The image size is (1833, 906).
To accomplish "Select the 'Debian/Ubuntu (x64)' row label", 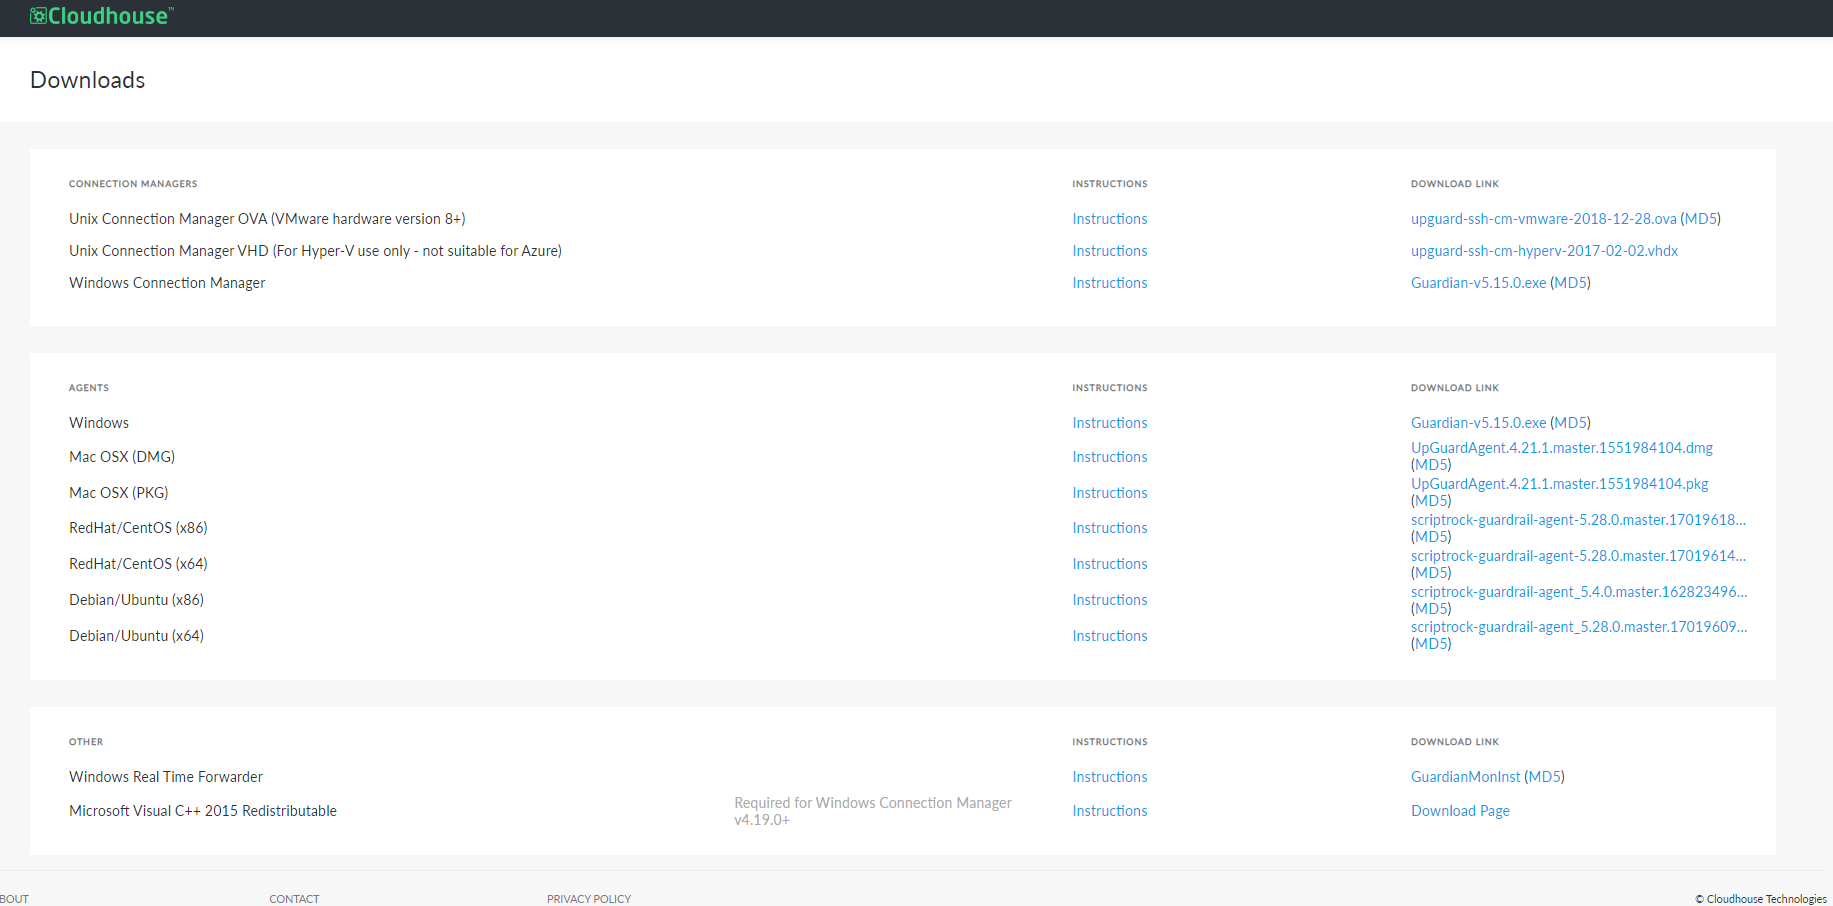I will tap(136, 636).
